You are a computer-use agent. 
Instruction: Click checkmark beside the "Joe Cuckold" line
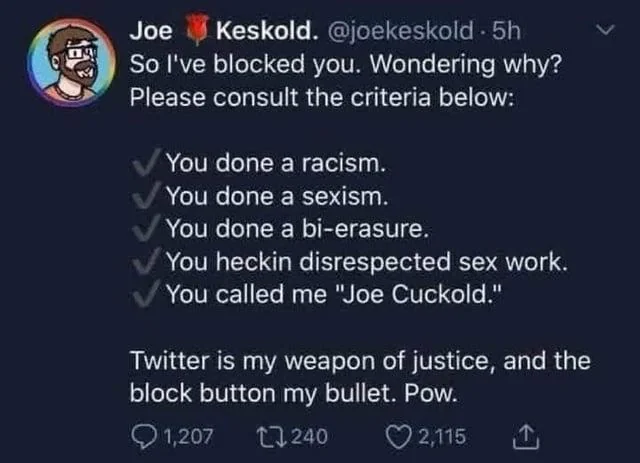coord(146,295)
